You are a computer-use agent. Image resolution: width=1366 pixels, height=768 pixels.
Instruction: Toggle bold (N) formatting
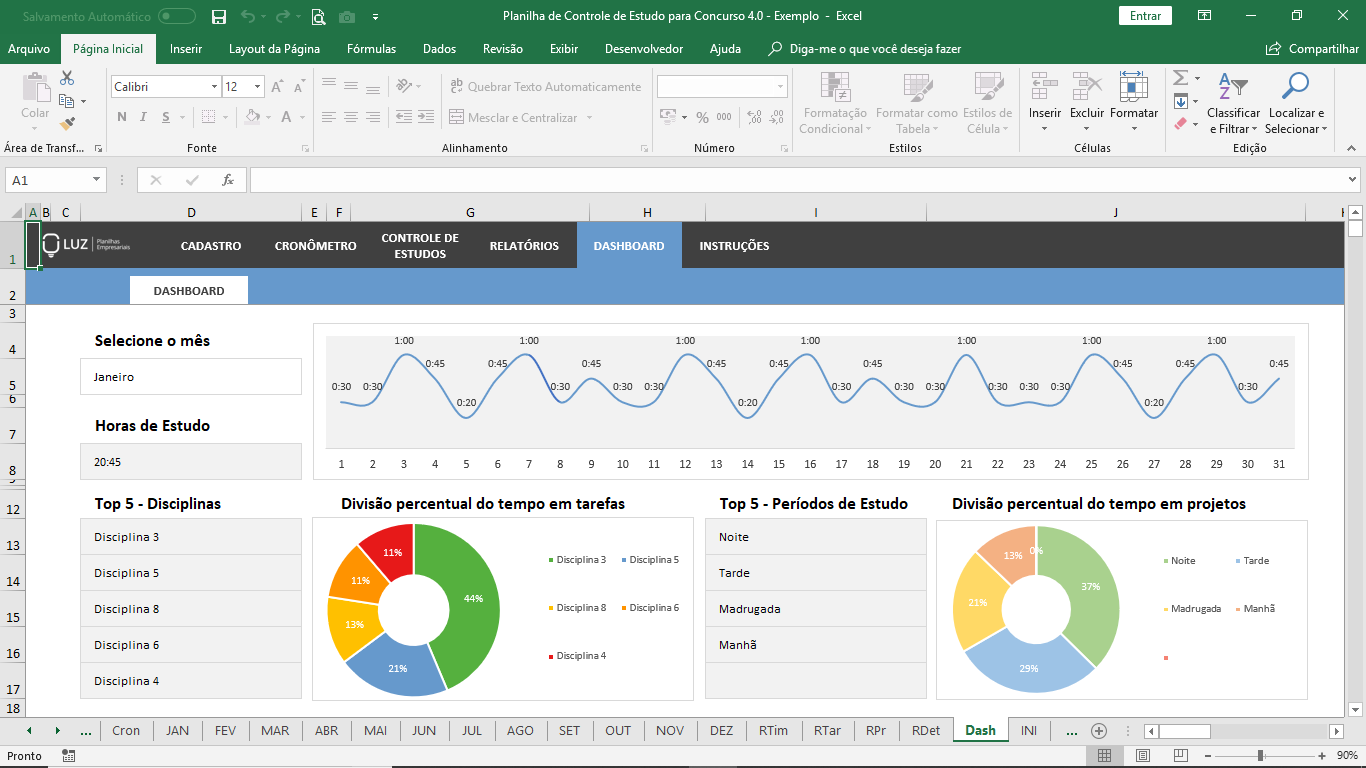122,117
